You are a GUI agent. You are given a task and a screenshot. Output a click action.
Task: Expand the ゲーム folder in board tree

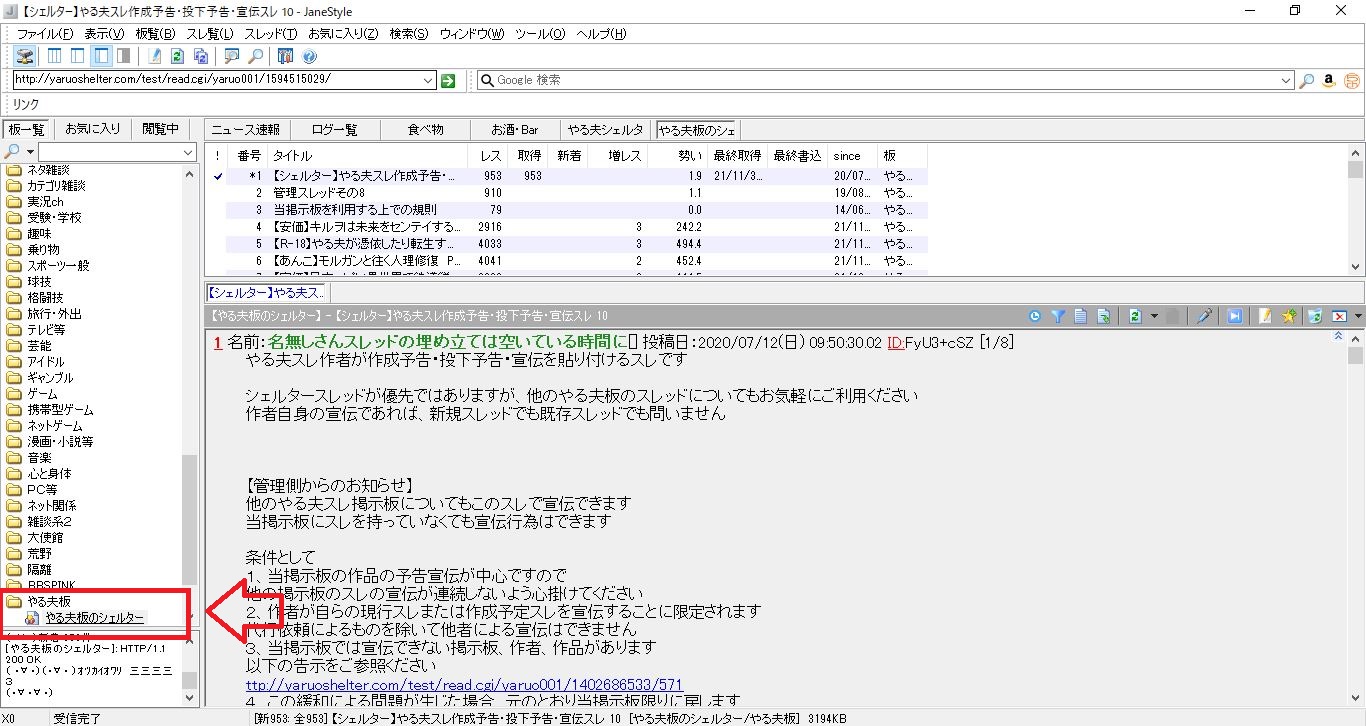41,394
